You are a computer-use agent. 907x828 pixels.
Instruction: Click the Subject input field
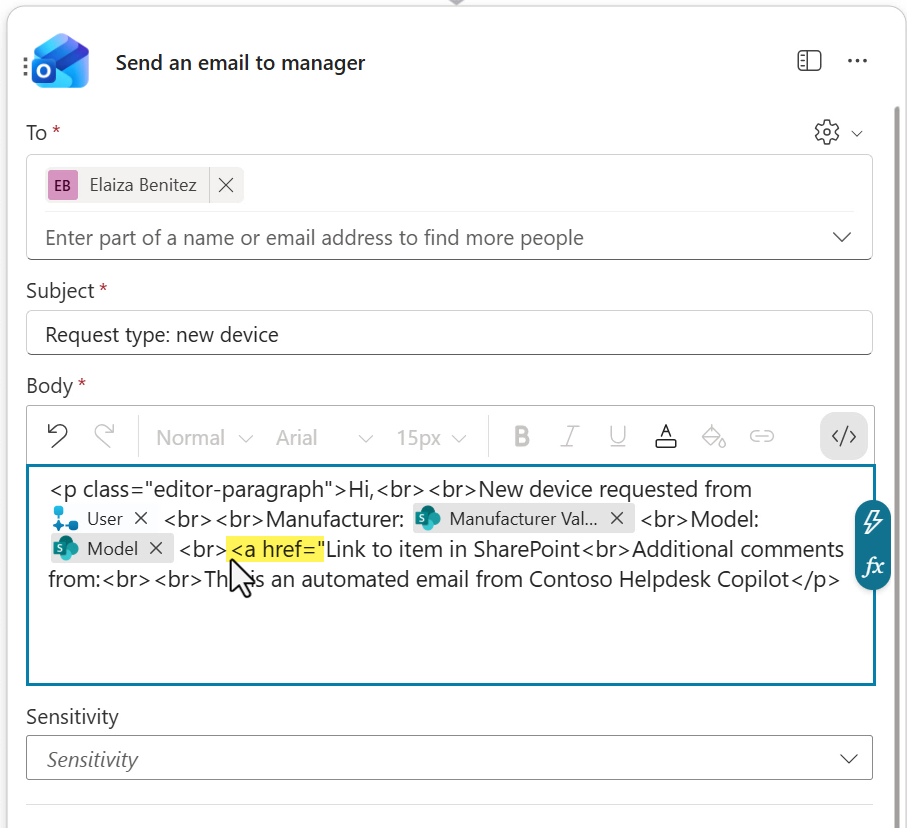click(x=449, y=334)
